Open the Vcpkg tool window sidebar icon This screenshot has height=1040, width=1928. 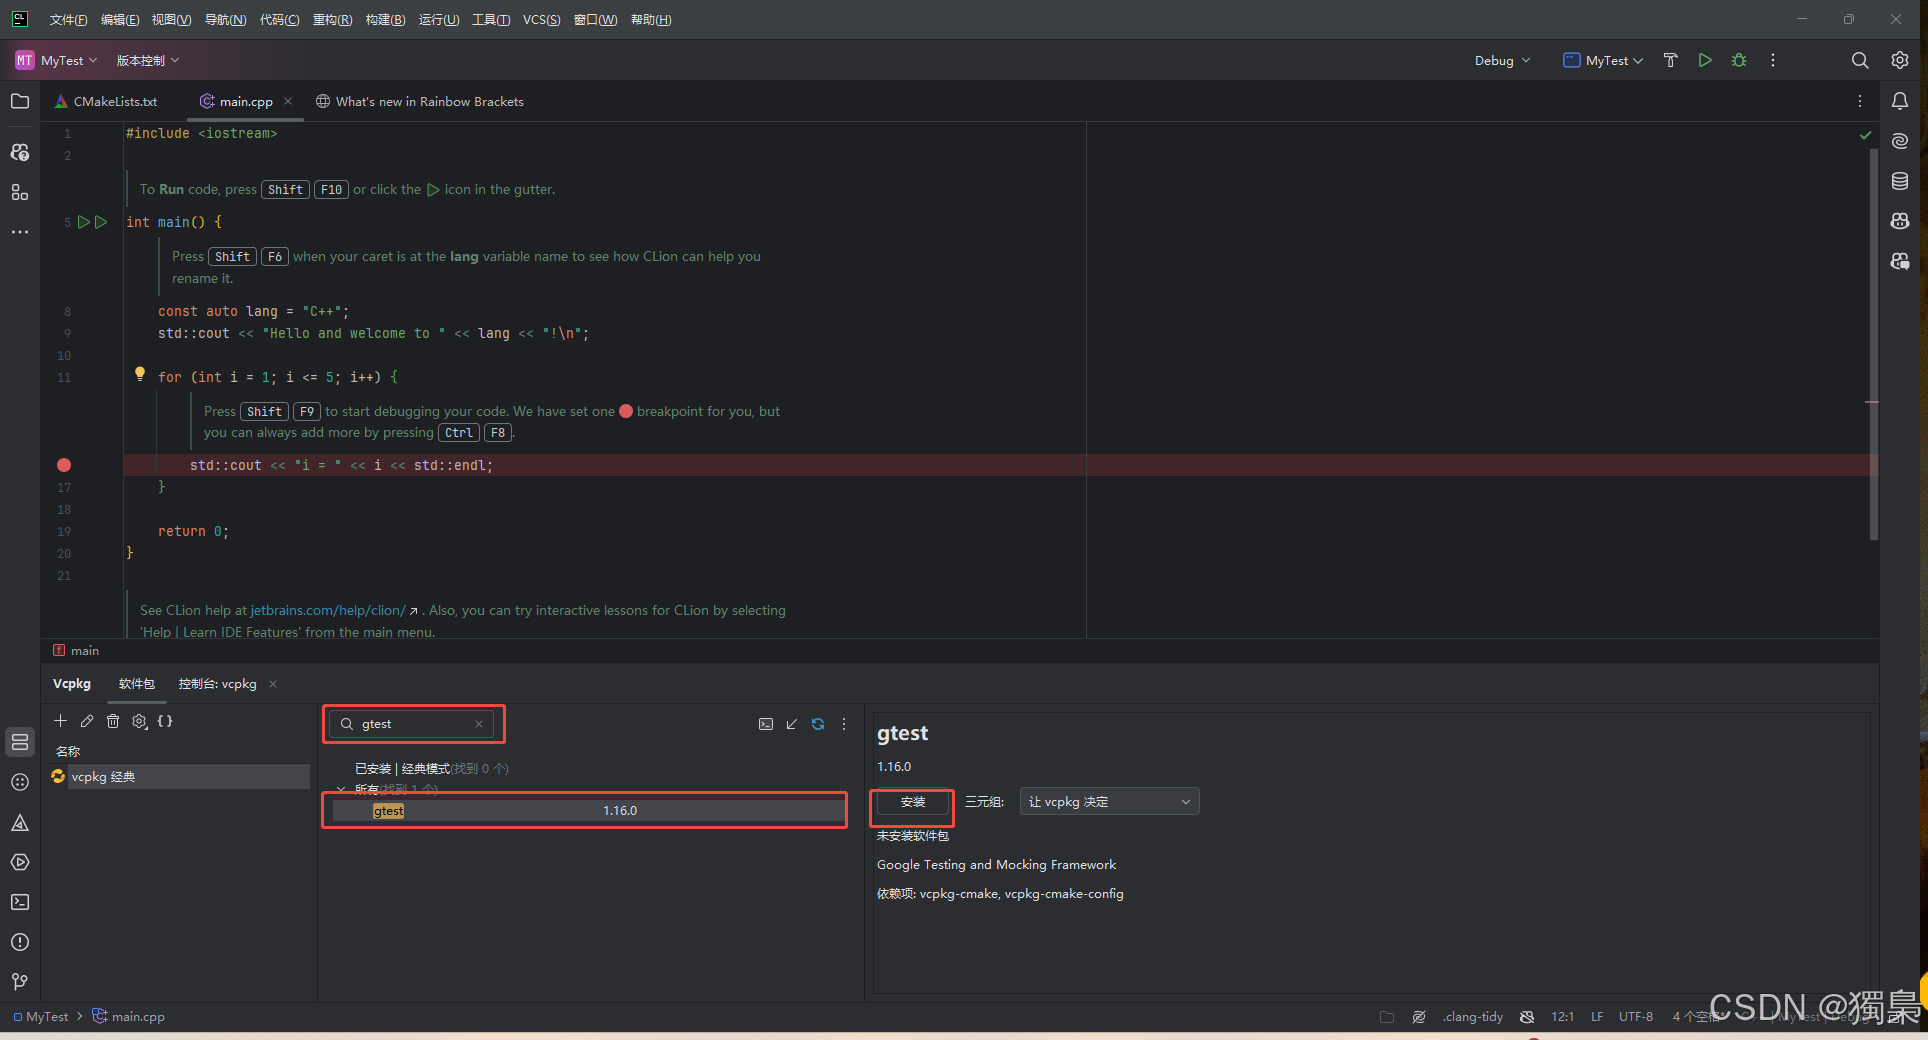[x=20, y=742]
